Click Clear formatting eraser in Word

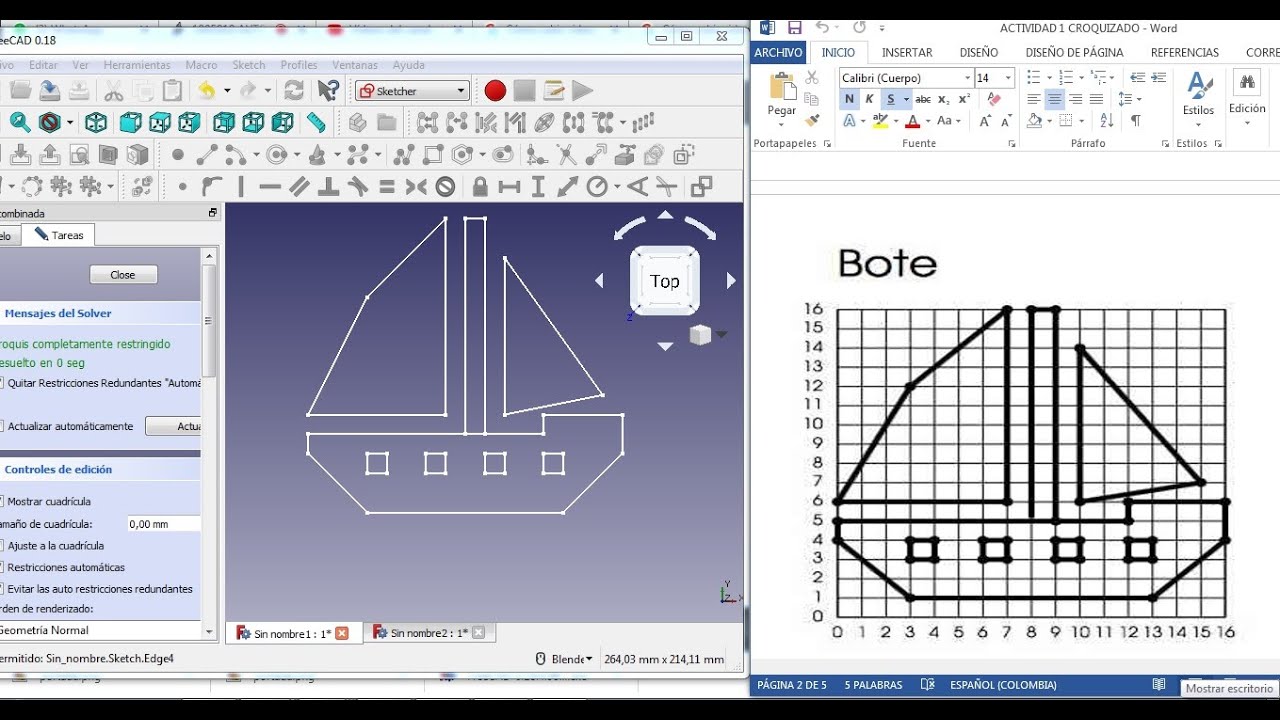coord(993,99)
